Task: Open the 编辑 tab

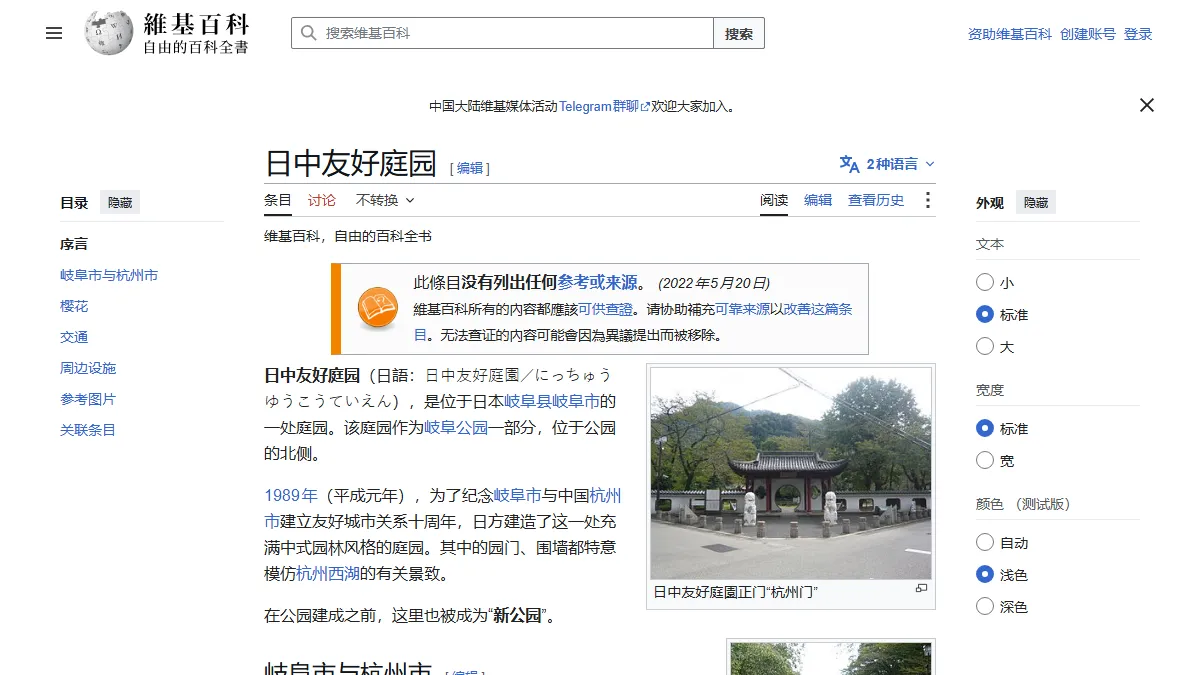Action: (x=818, y=200)
